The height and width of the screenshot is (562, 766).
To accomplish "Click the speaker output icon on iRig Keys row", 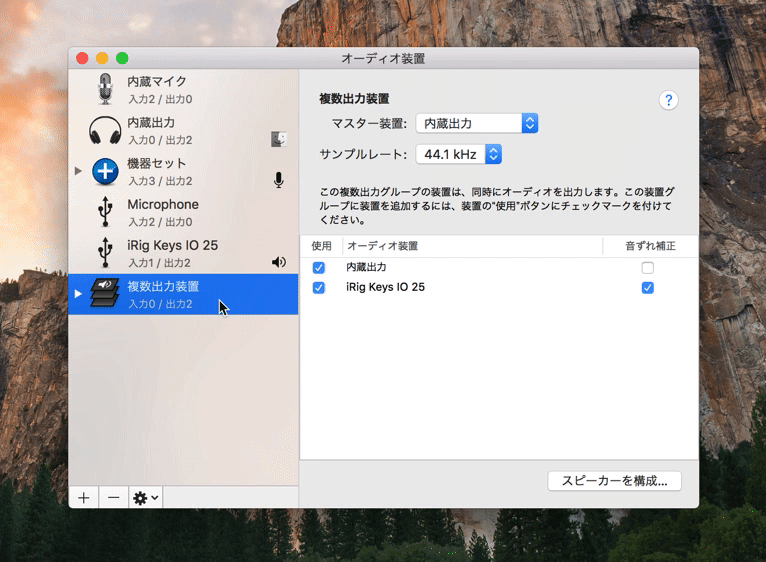I will [279, 262].
